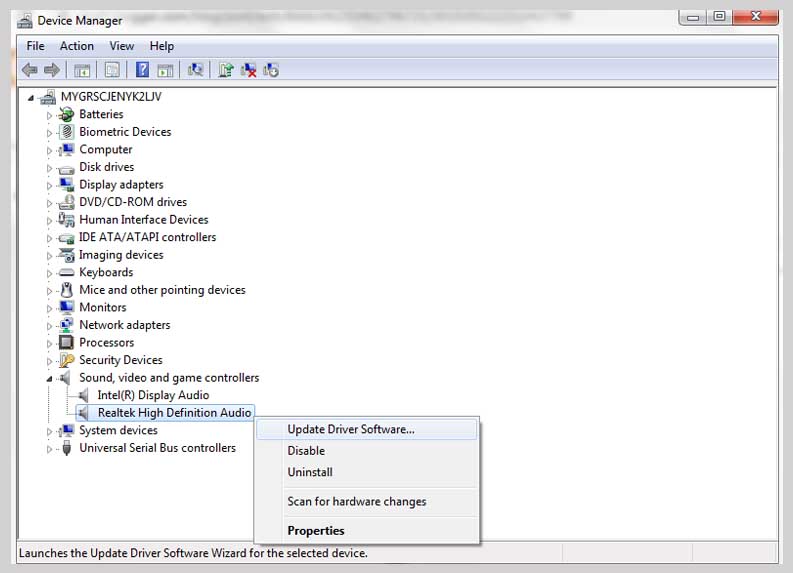Click the Update driver software toolbar icon
This screenshot has width=793, height=573.
click(226, 69)
